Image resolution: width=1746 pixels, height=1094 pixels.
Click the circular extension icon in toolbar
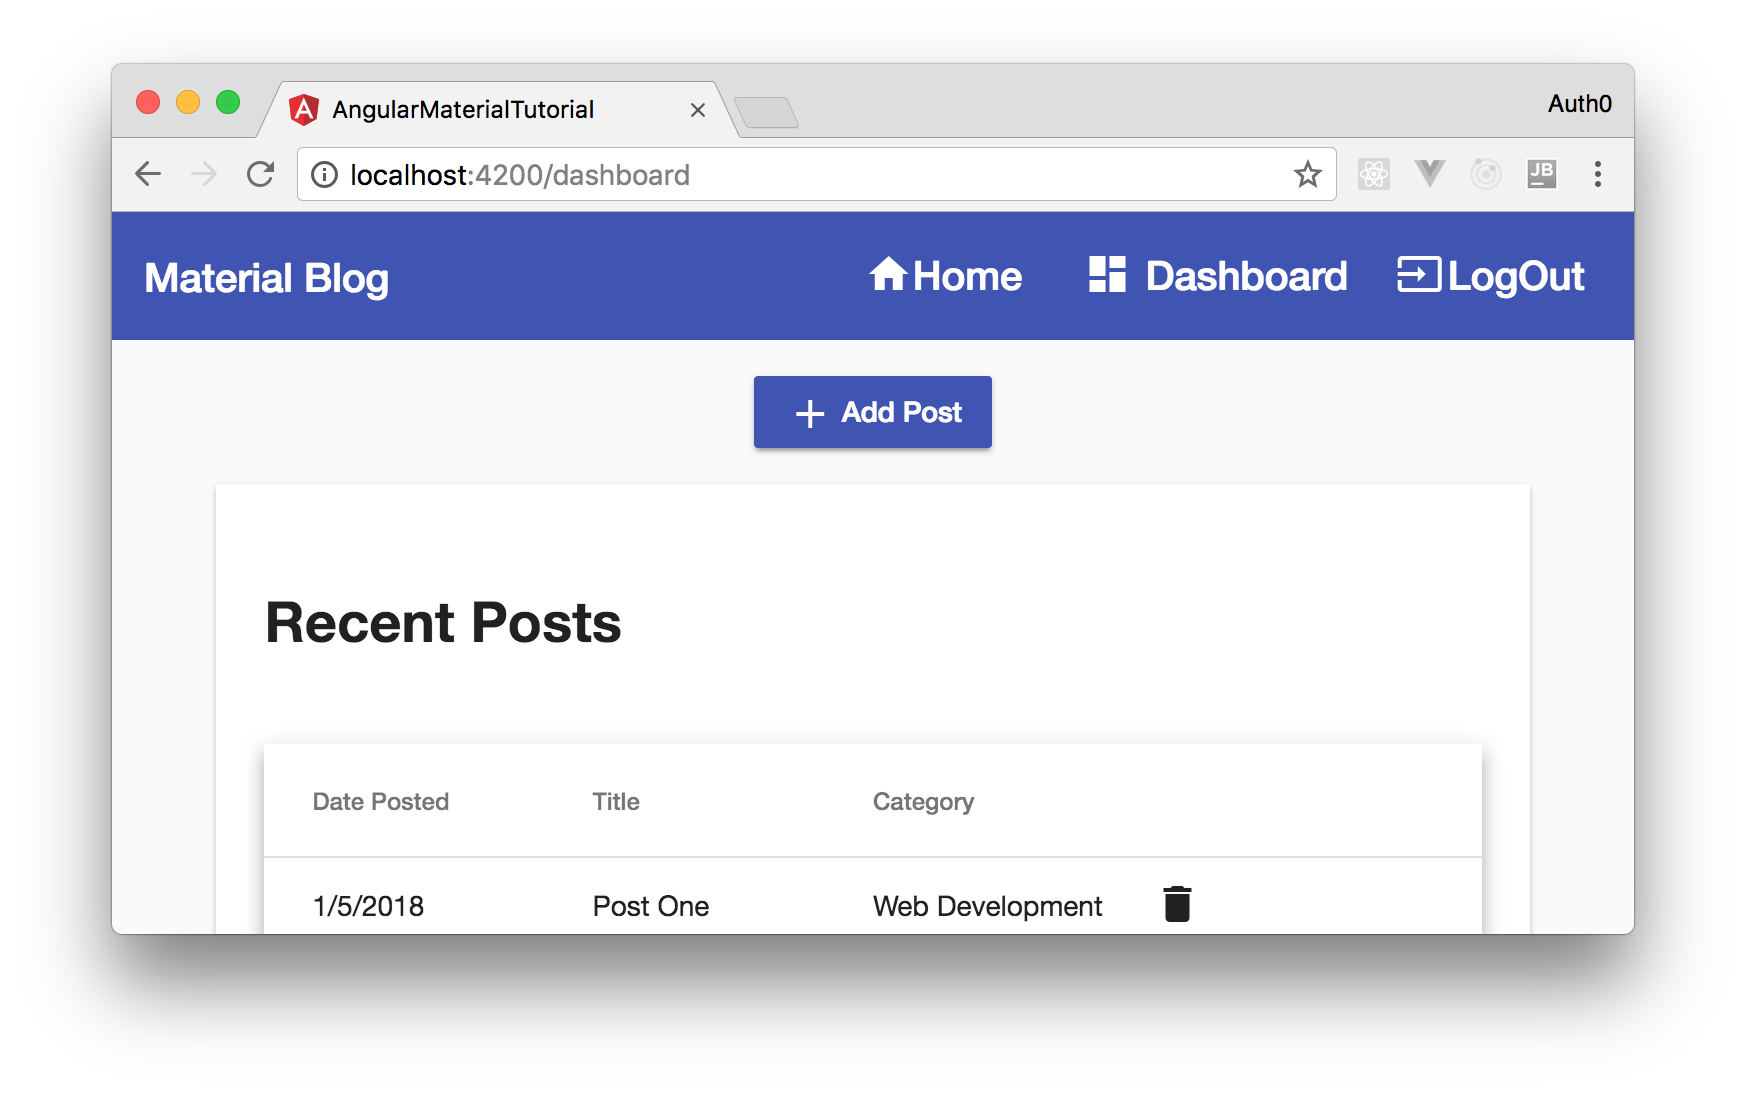point(1486,174)
